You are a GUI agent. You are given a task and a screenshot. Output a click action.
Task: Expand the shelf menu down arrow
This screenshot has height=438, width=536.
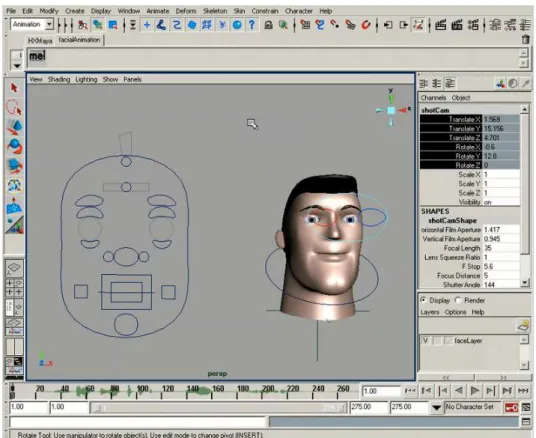17,66
